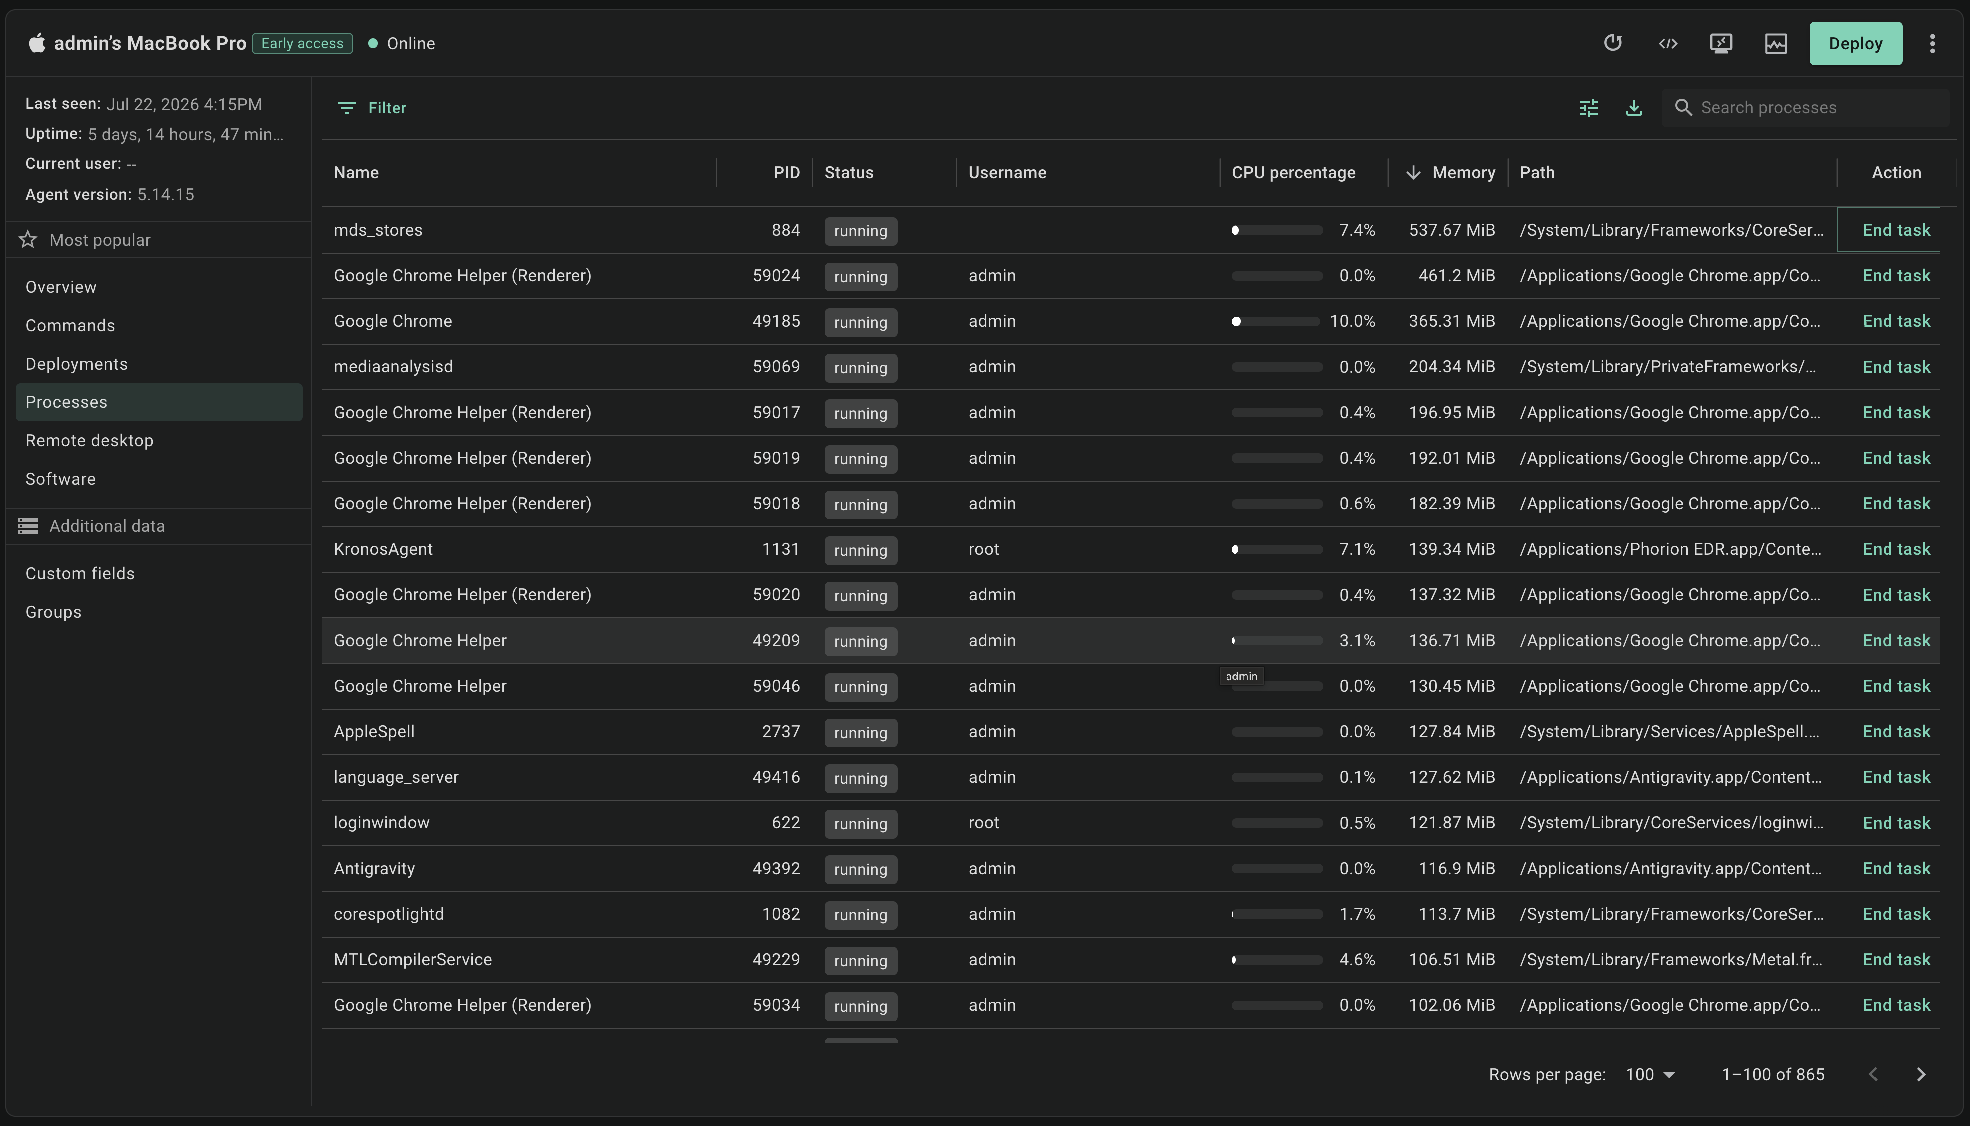The image size is (1970, 1126).
Task: End task for corespotlightd
Action: (1896, 914)
